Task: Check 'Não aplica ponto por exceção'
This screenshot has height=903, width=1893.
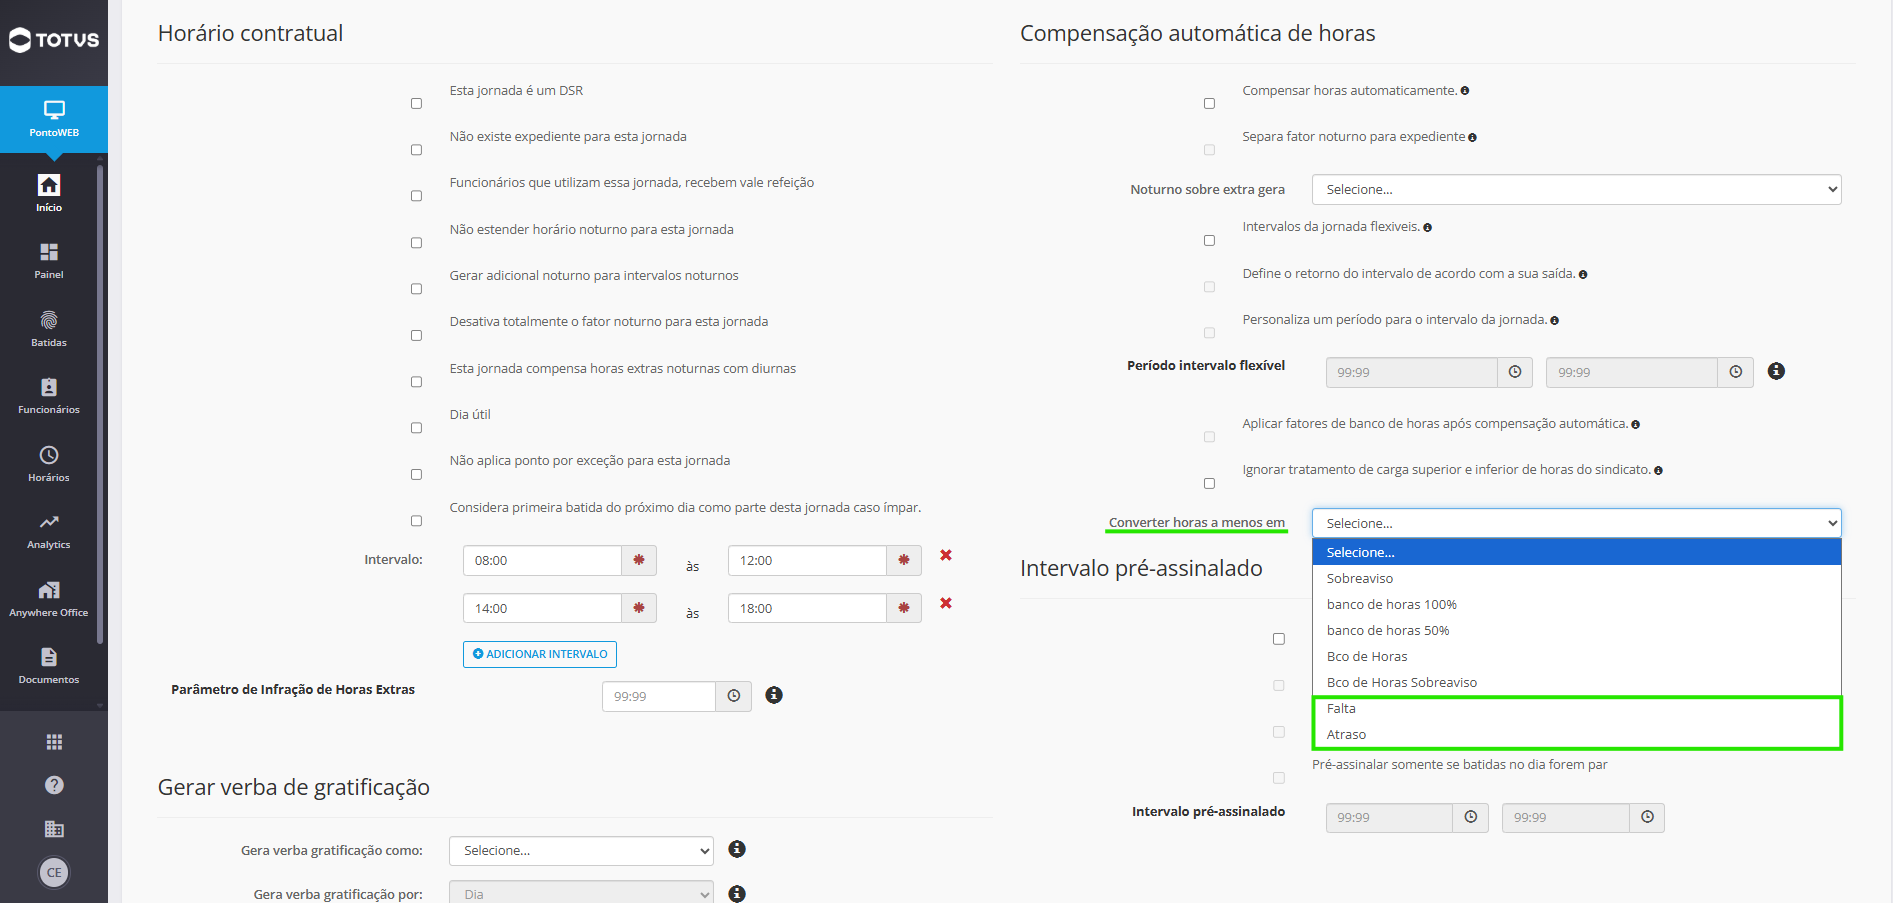Action: 417,474
